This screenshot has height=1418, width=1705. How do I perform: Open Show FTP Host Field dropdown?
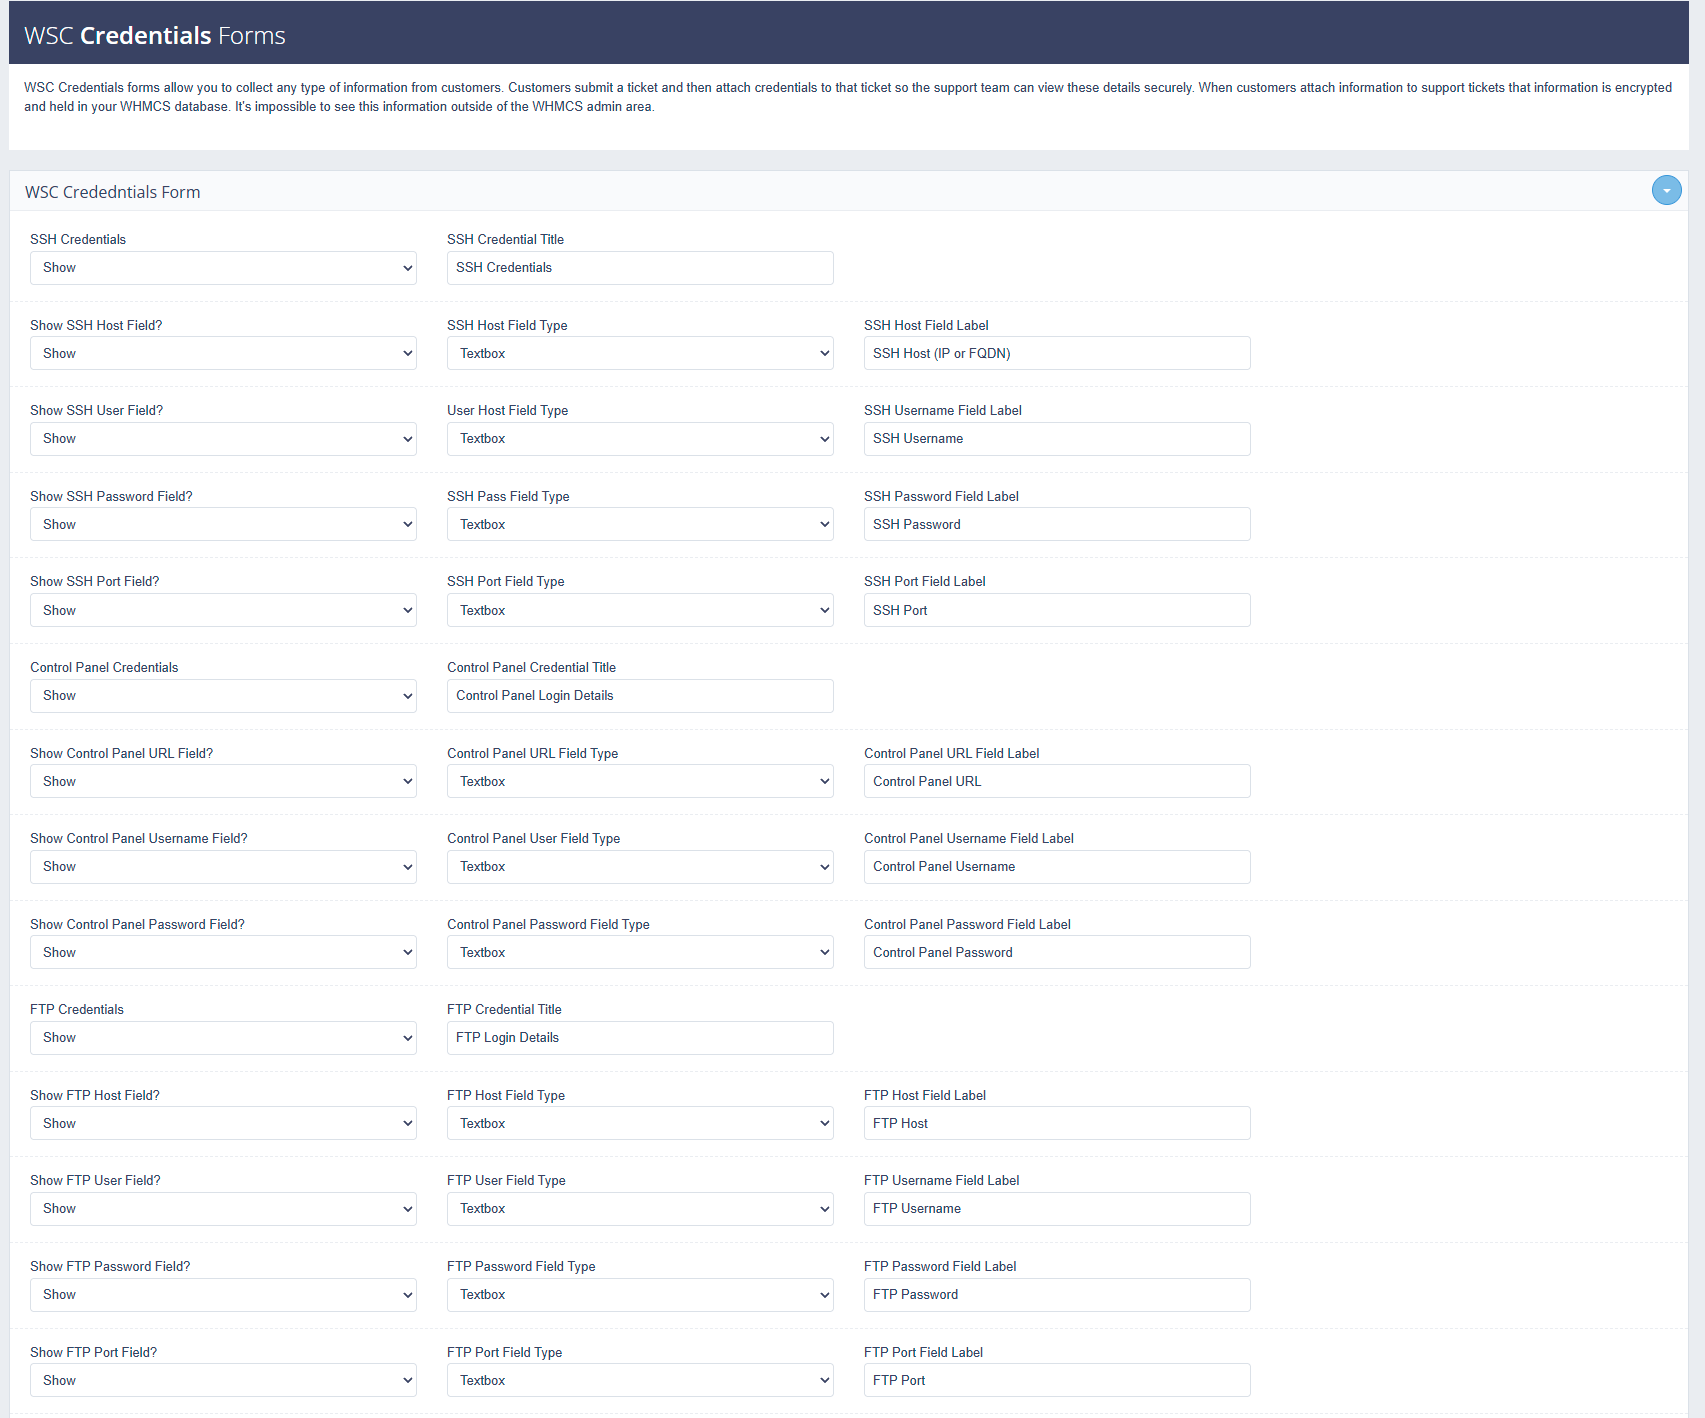click(223, 1123)
